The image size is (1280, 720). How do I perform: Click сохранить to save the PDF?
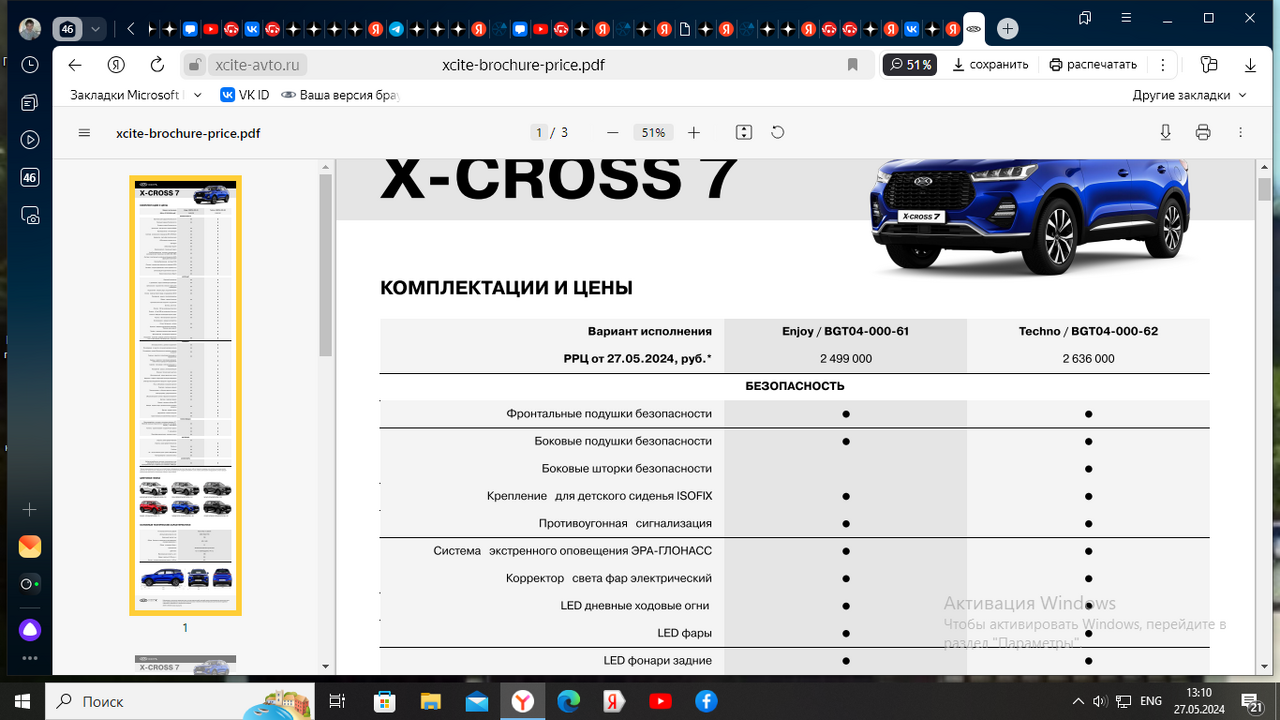point(990,65)
